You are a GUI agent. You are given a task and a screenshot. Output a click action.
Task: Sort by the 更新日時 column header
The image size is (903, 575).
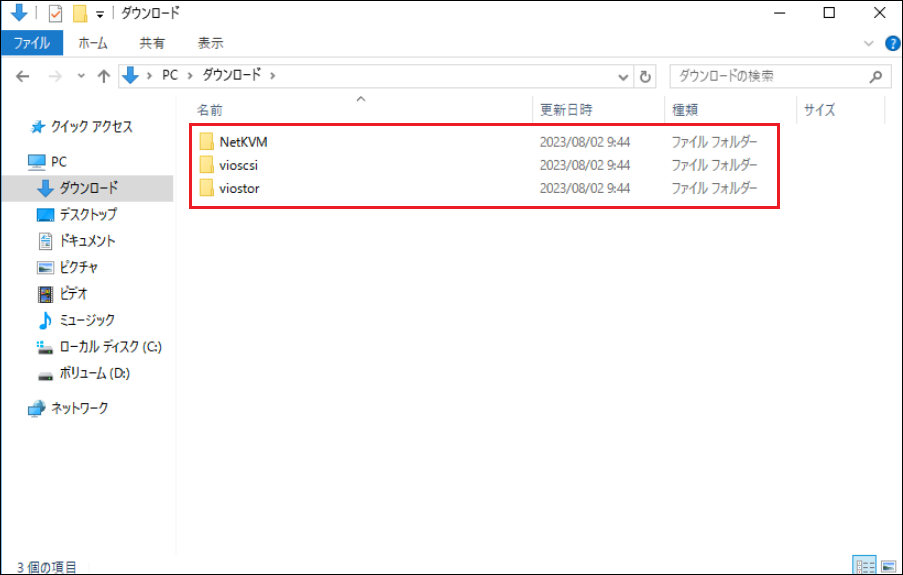pos(566,109)
